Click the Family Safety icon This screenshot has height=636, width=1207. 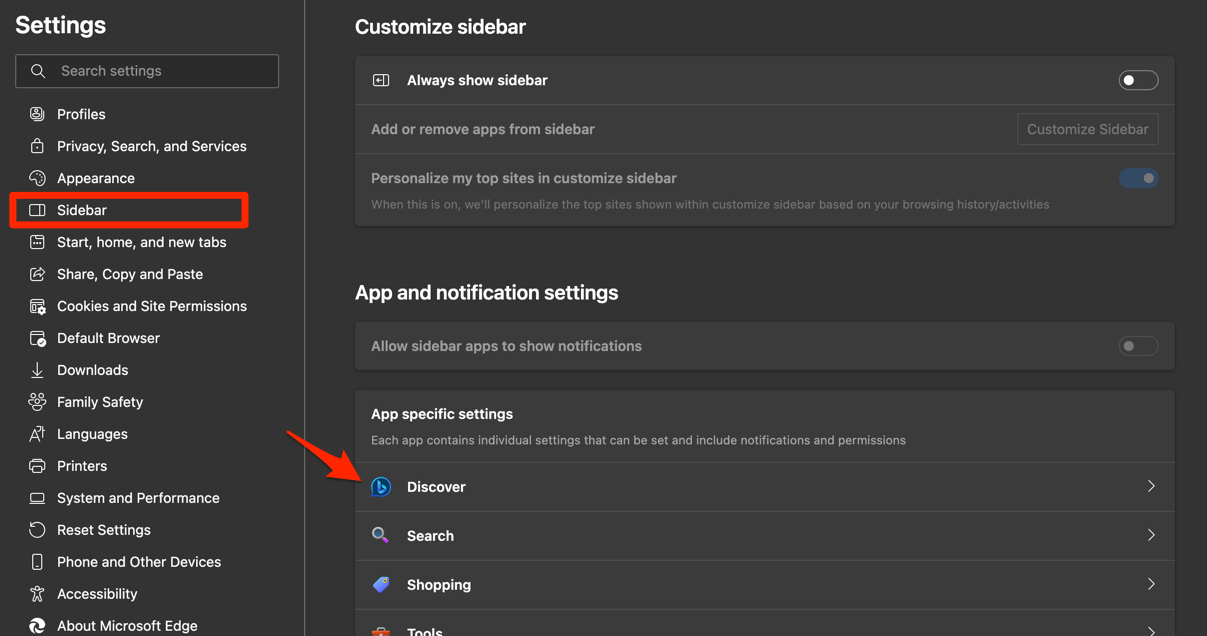pos(37,402)
